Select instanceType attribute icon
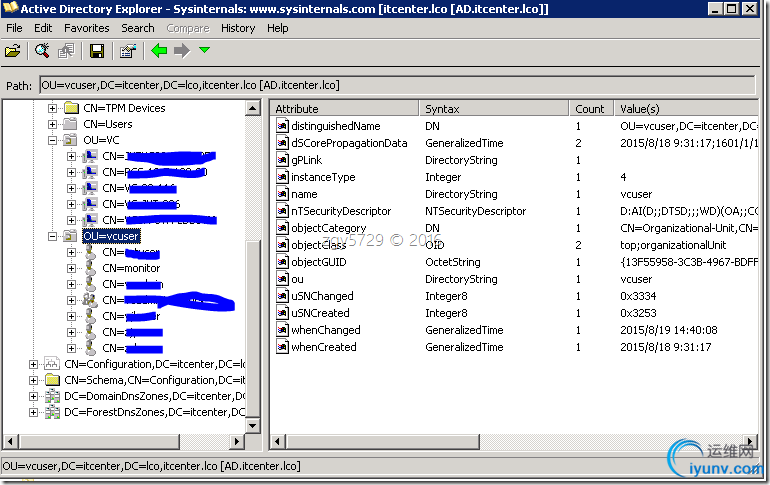770x485 pixels. point(282,177)
